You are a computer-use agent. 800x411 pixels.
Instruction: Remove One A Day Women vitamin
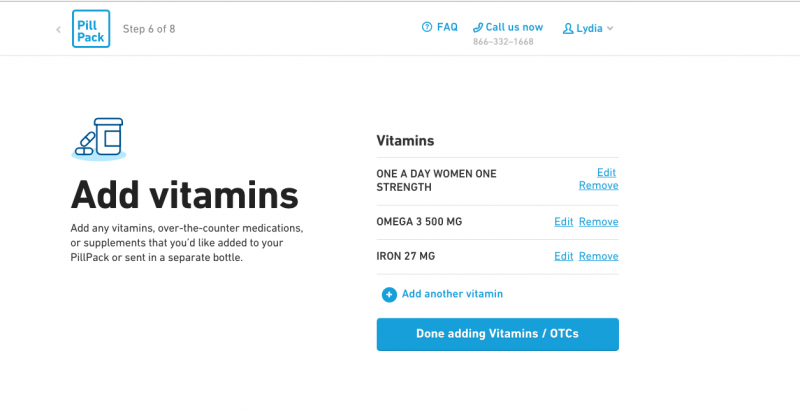tap(598, 185)
